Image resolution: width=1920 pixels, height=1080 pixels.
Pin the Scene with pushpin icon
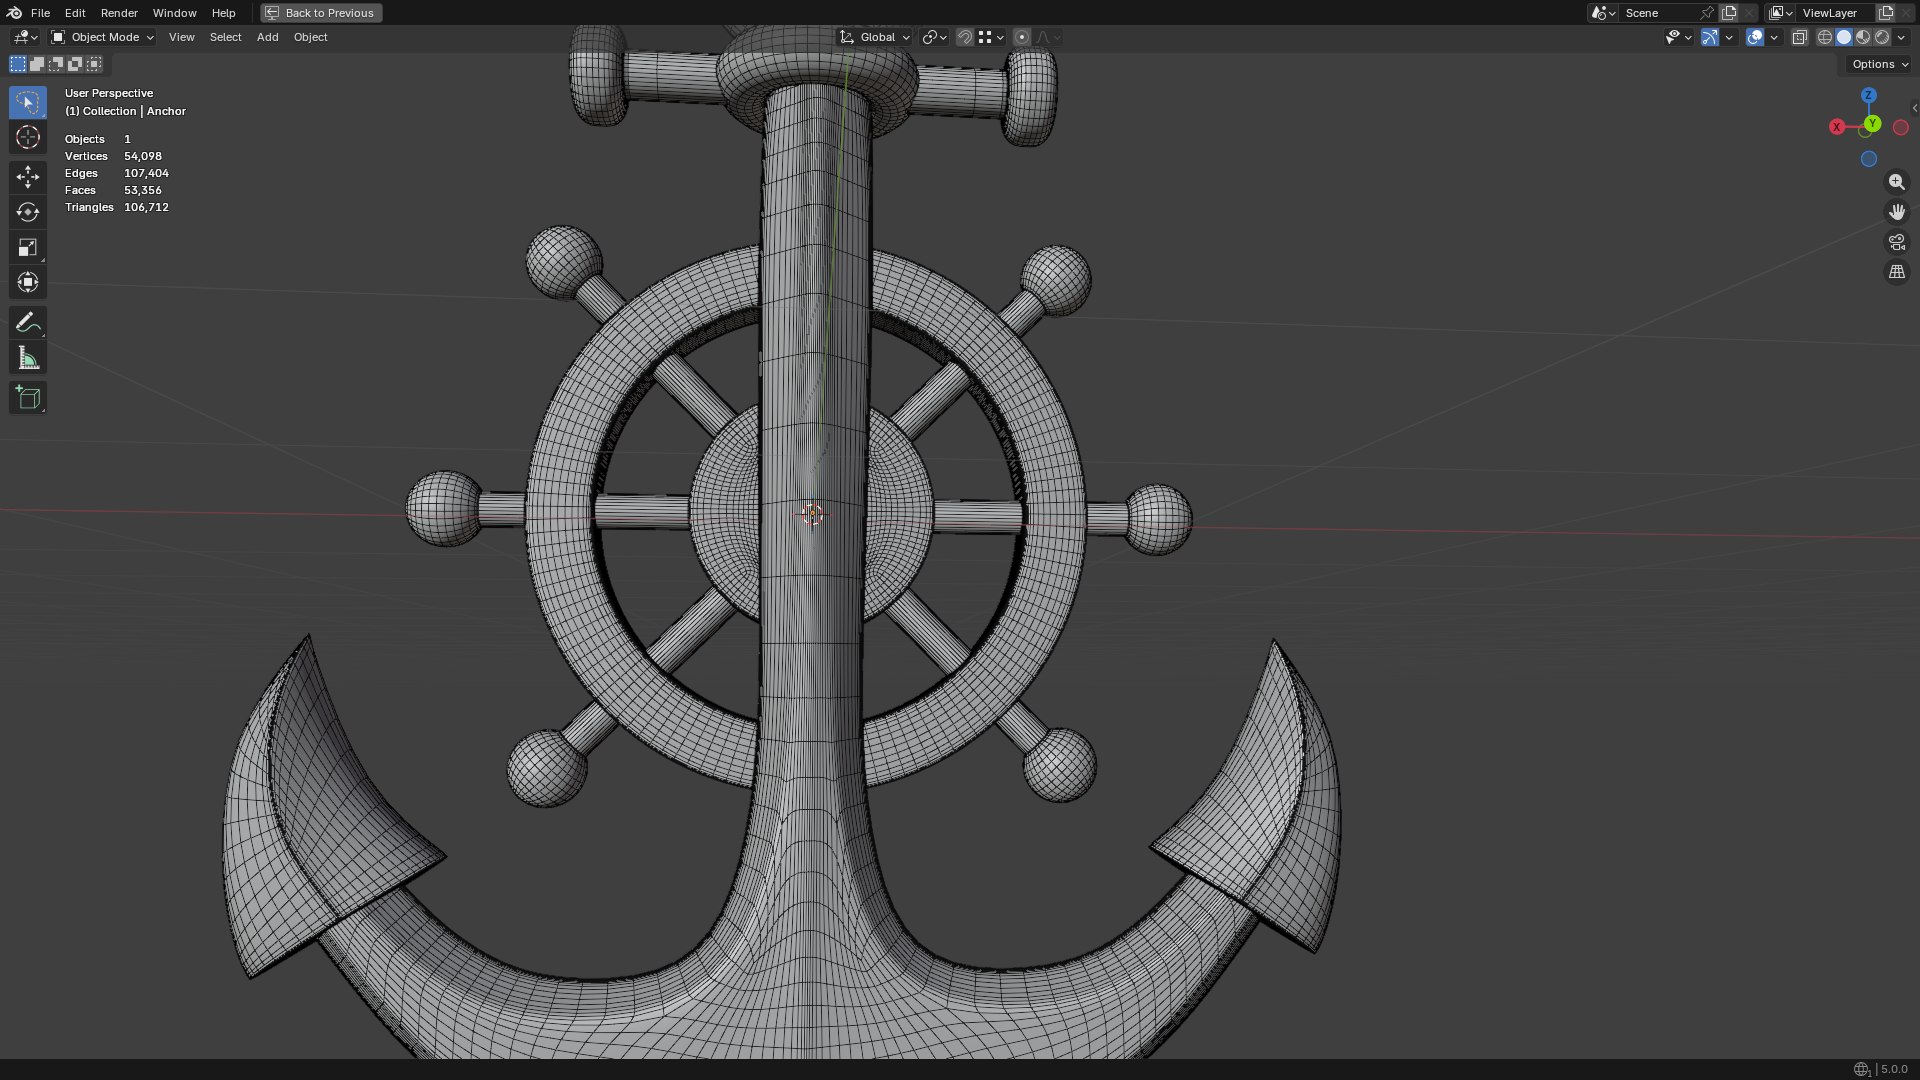1707,13
